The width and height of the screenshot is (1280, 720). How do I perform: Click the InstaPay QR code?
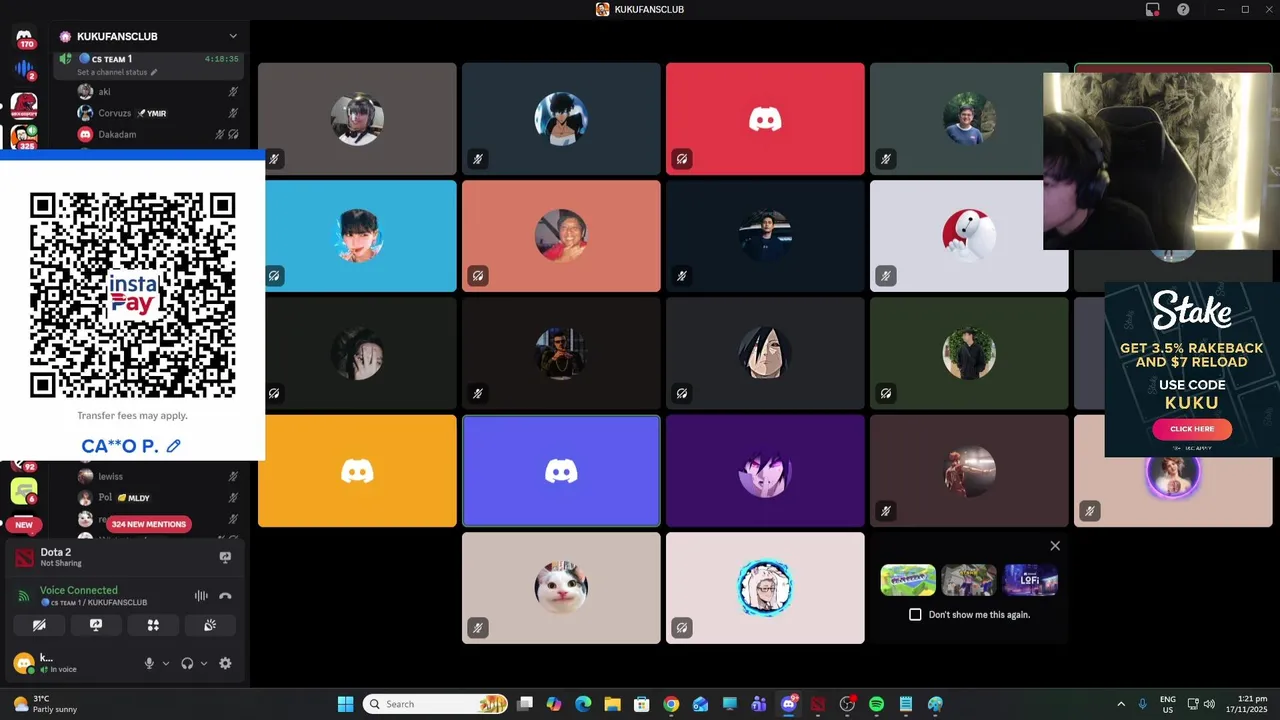(x=132, y=295)
